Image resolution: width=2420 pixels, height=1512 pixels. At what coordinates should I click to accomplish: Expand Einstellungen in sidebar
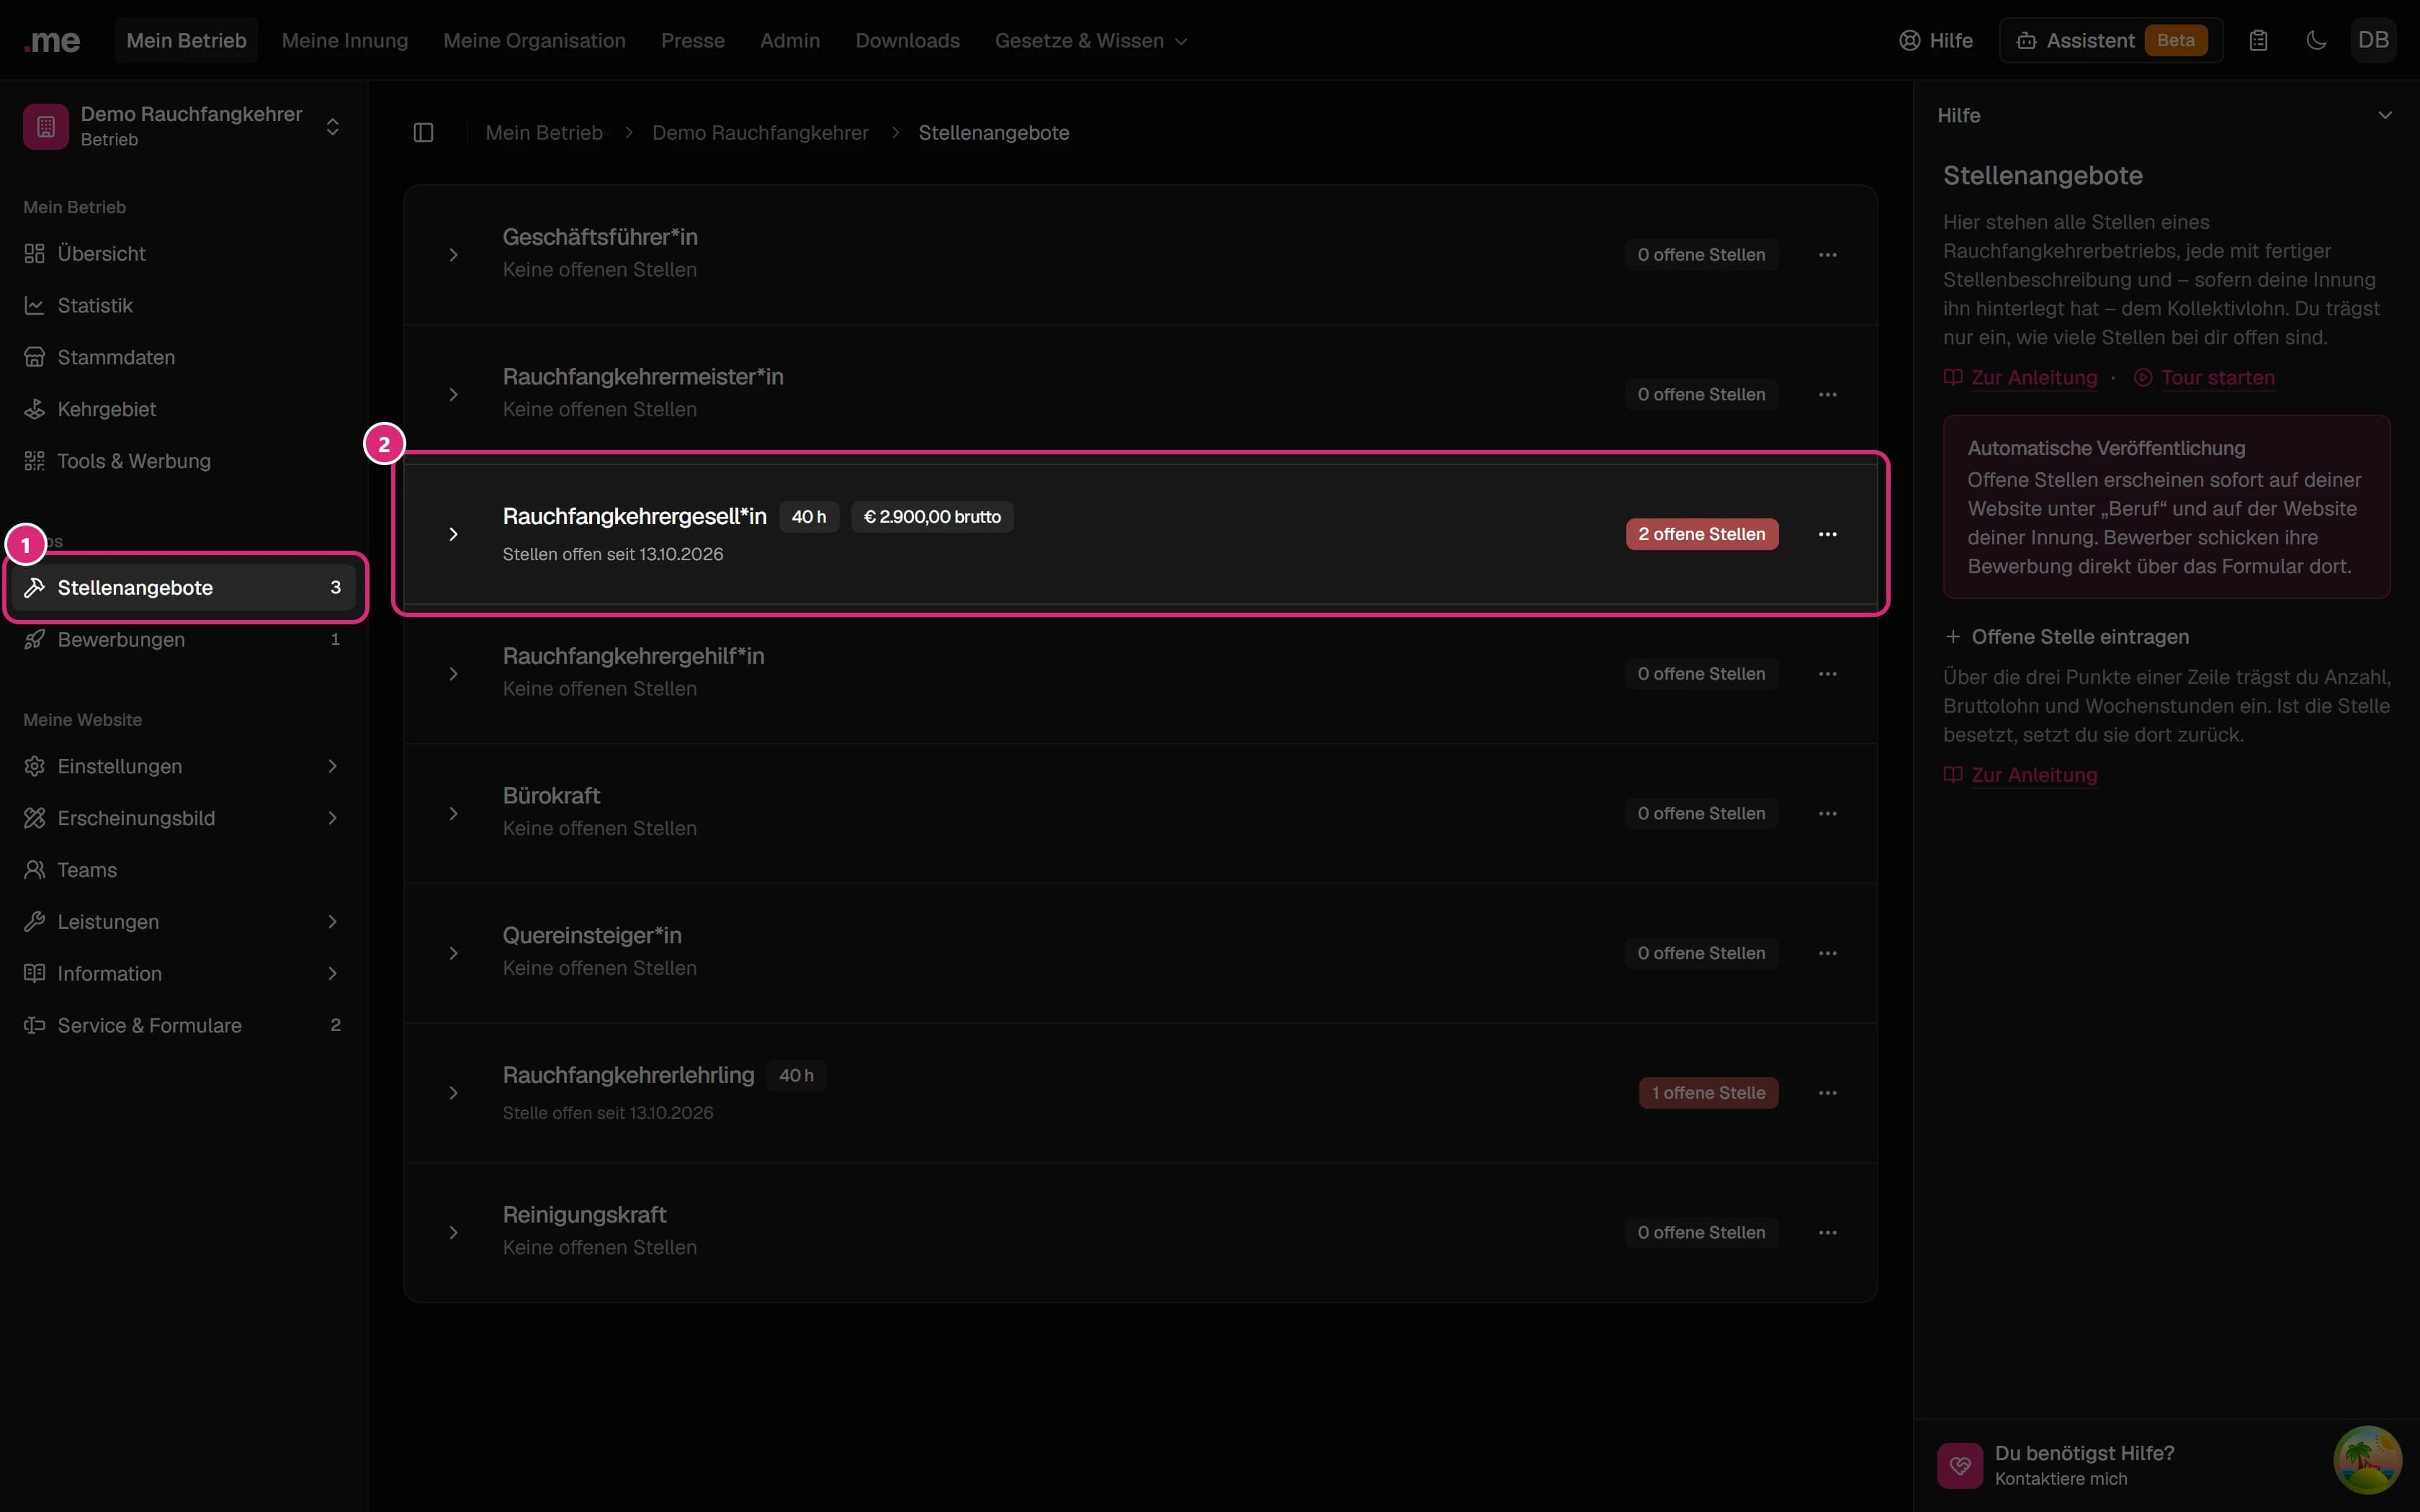[x=185, y=766]
